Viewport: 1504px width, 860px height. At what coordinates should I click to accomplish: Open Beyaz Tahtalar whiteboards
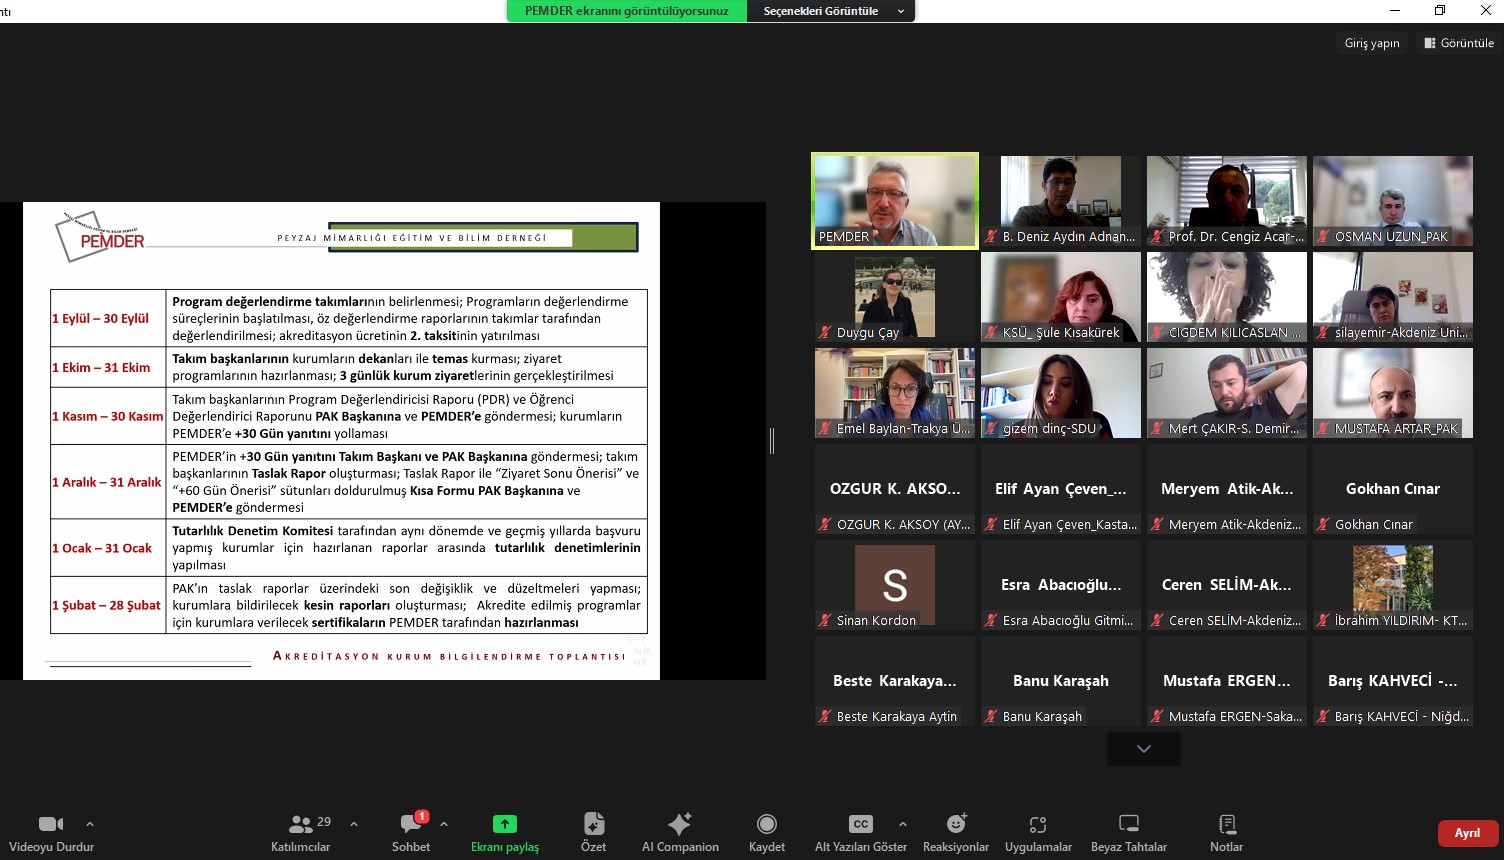pos(1128,832)
